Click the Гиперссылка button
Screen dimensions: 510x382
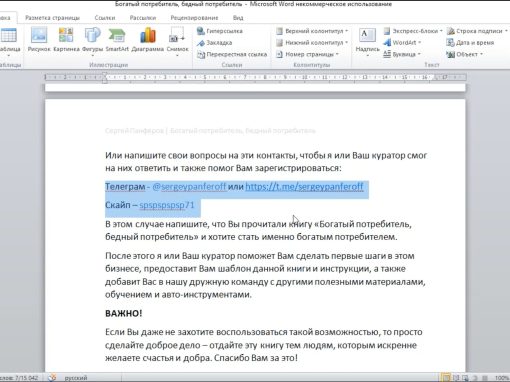point(220,31)
